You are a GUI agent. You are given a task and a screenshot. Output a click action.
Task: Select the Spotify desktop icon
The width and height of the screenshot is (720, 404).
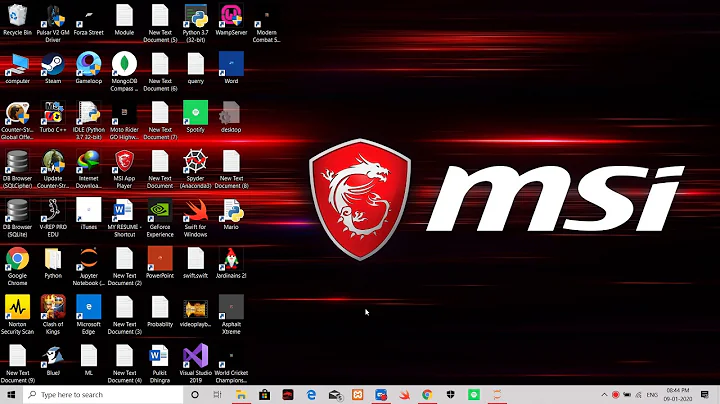195,117
